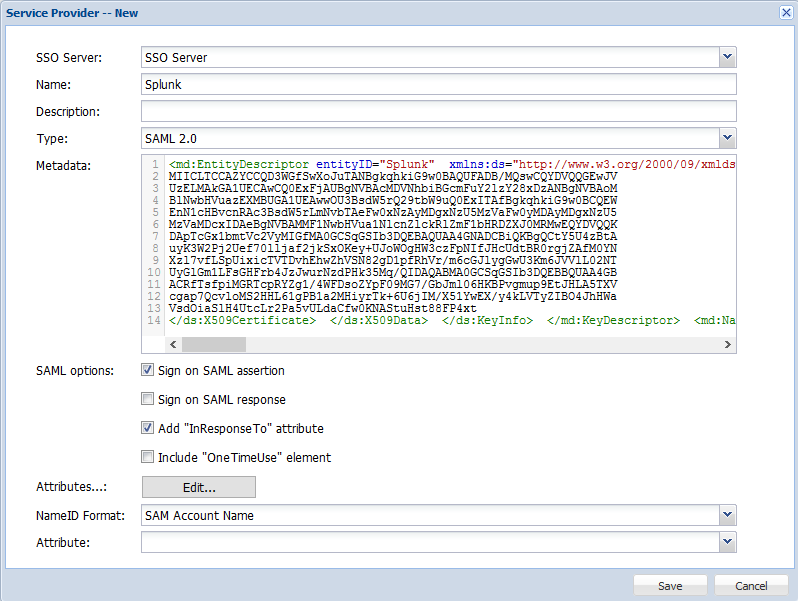798x601 pixels.
Task: Enable Sign on SAML response
Action: click(148, 400)
